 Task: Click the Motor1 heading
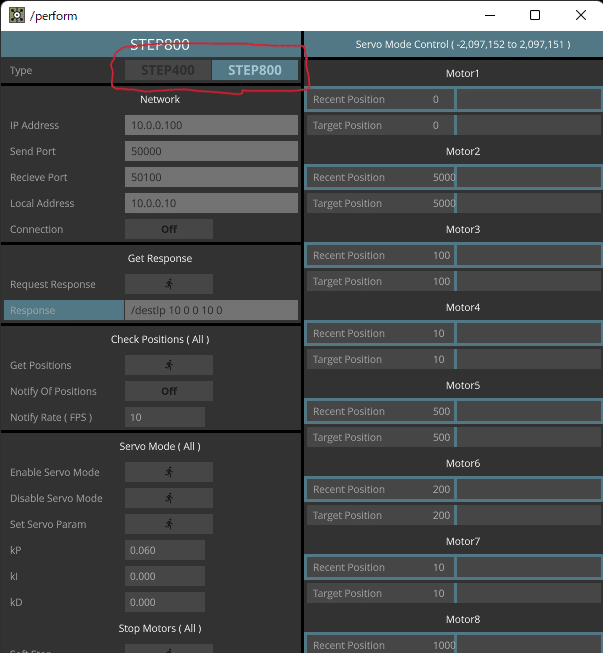pos(463,73)
